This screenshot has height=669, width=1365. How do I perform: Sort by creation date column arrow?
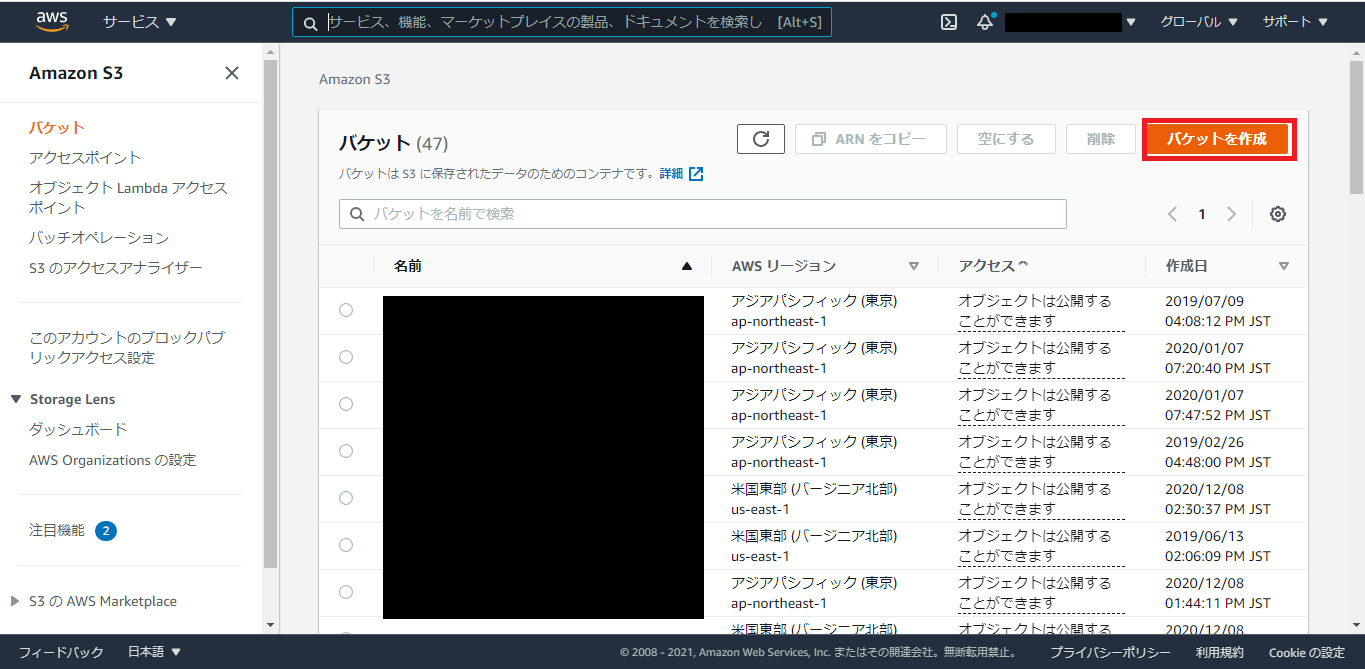click(x=1284, y=266)
